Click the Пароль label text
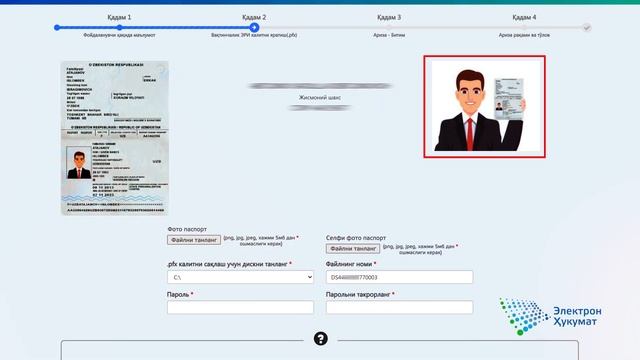This screenshot has height=360, width=640. 178,294
